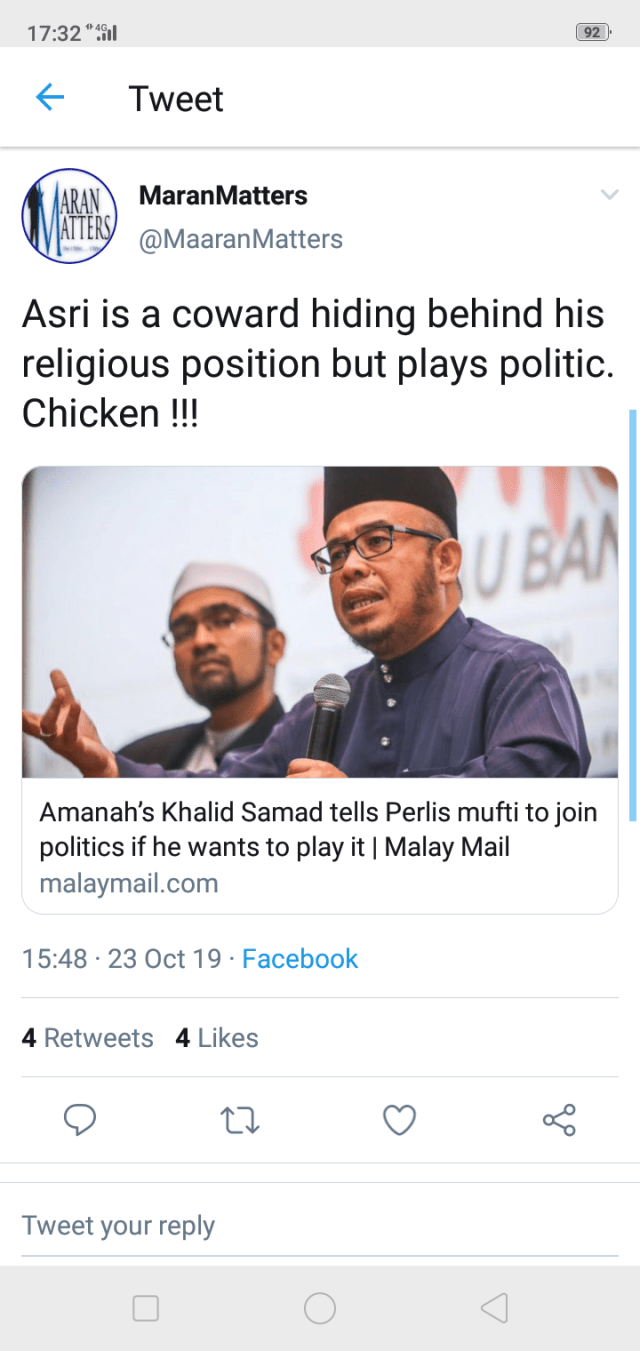
Task: Share the tweet via share icon
Action: 559,1119
